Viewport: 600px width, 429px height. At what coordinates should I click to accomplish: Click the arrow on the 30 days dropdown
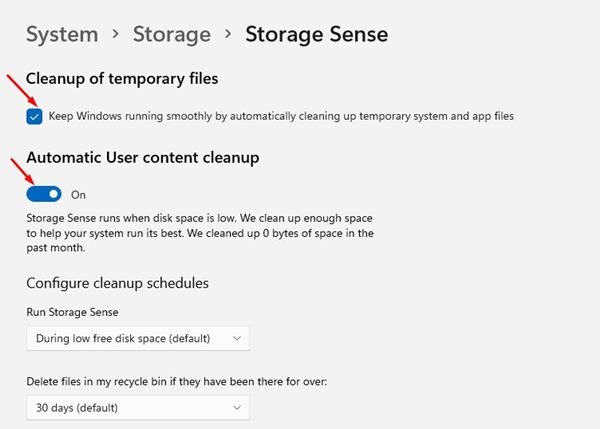(236, 407)
